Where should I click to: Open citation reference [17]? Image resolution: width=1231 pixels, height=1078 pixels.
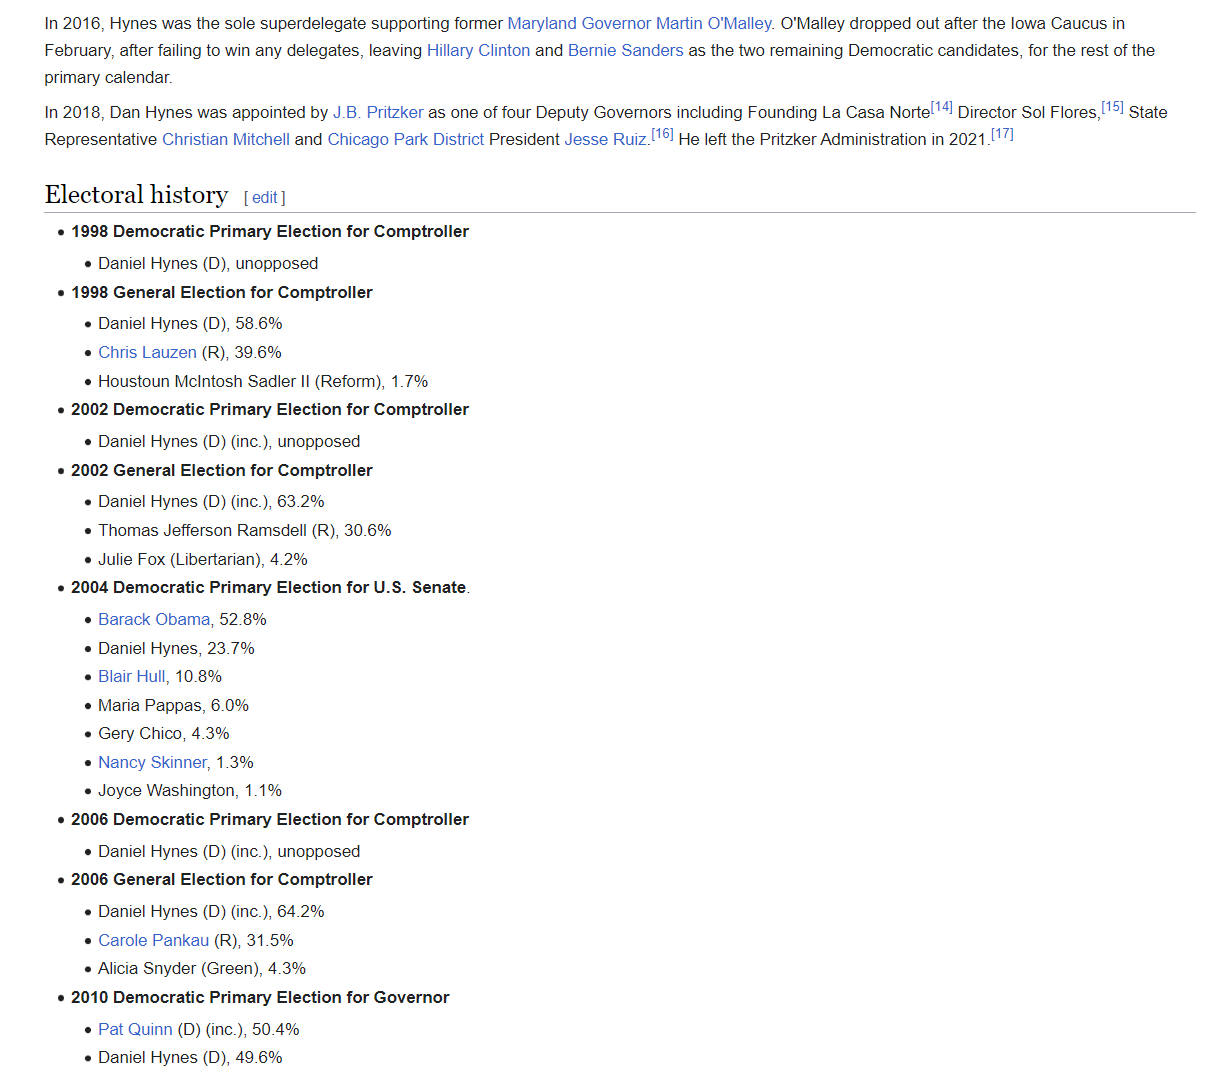point(1002,134)
